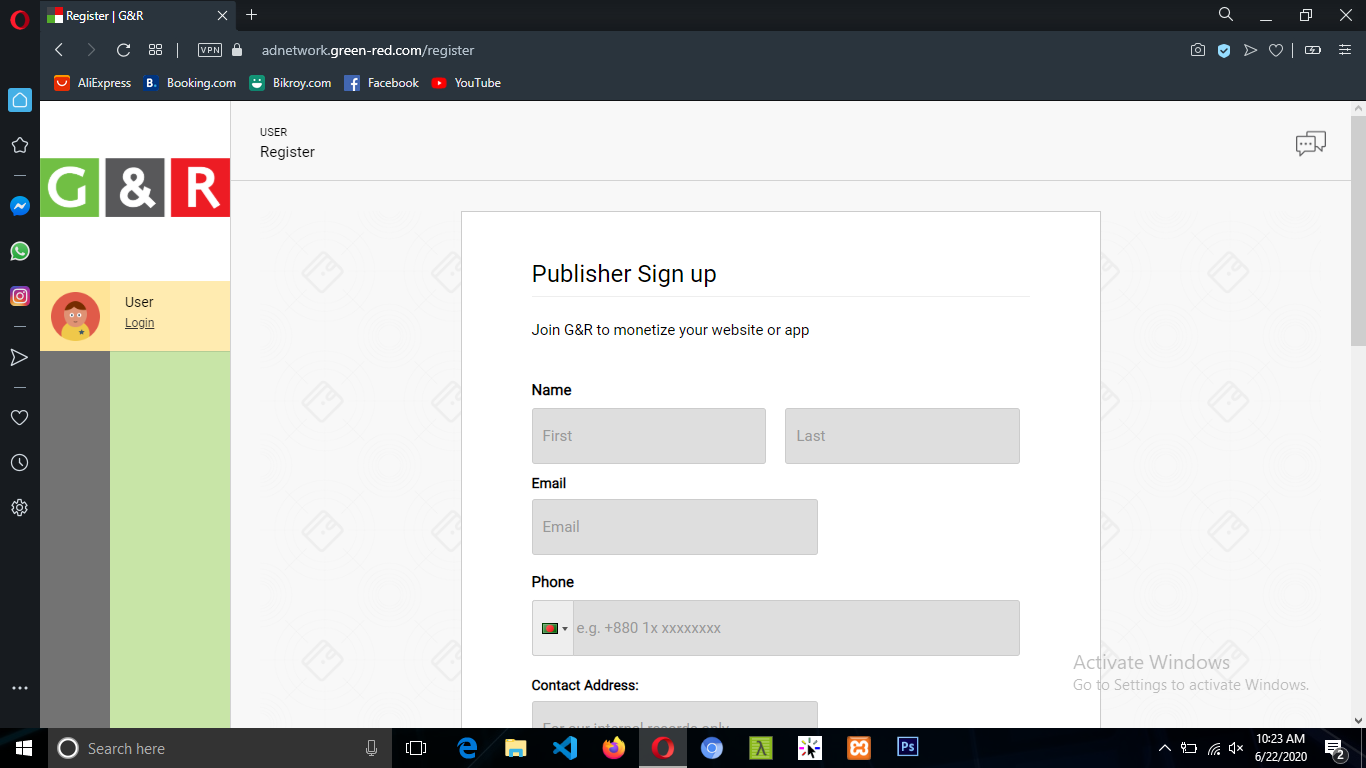
Task: Select the Register | G&R tab
Action: (x=138, y=16)
